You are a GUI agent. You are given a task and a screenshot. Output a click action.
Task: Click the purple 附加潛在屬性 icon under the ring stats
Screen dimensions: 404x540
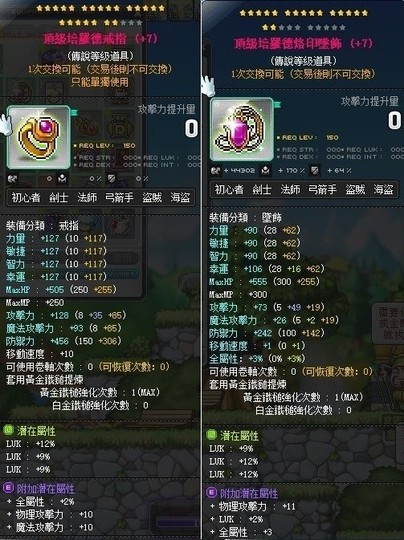pos(8,488)
